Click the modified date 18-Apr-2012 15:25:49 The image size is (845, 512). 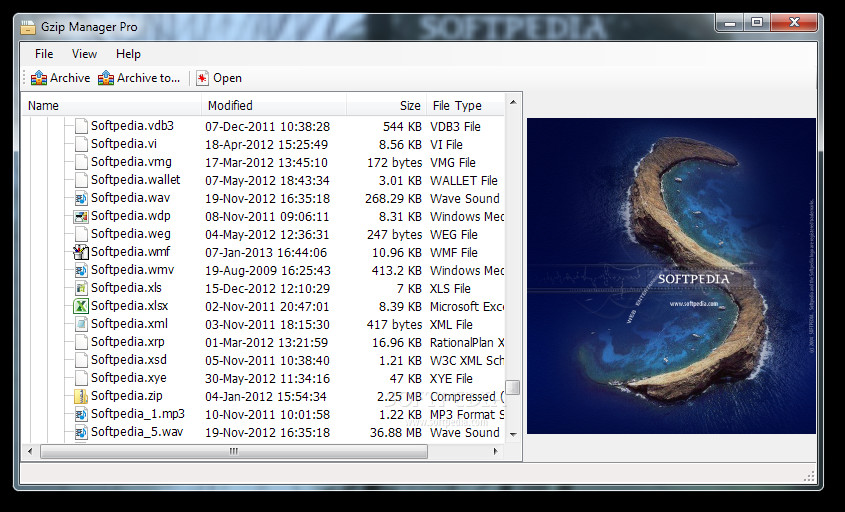pos(266,144)
